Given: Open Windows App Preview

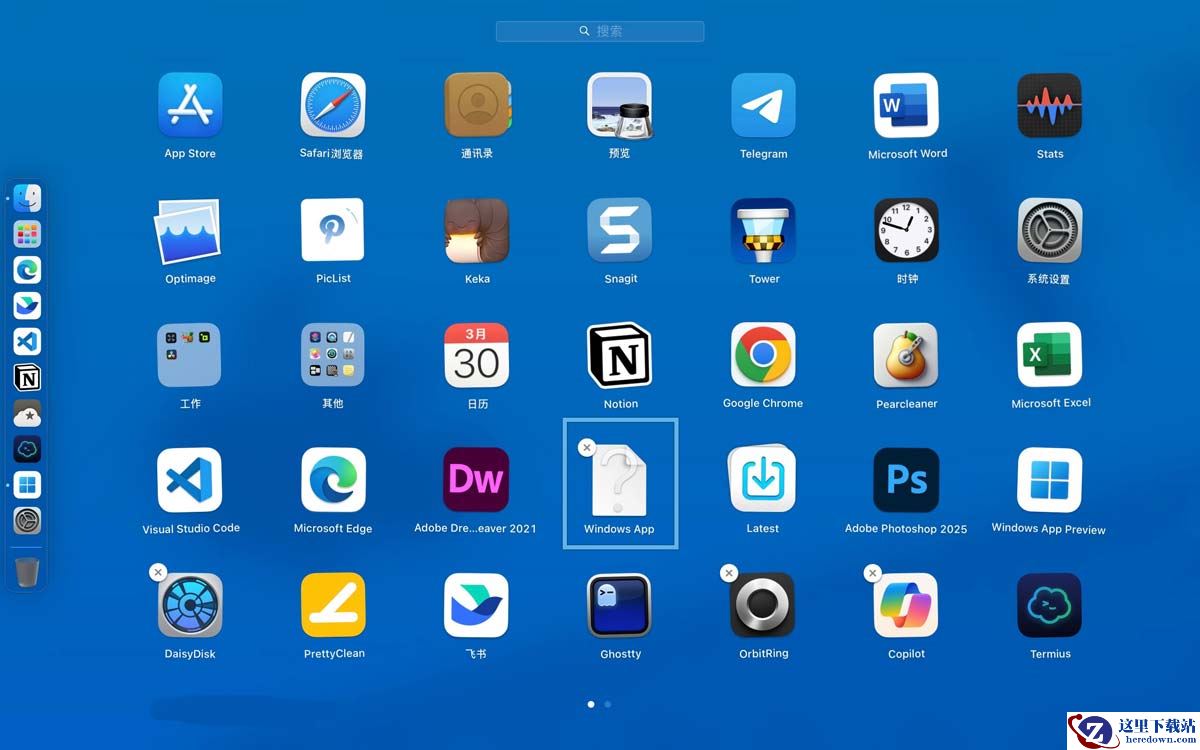Looking at the screenshot, I should (1050, 480).
